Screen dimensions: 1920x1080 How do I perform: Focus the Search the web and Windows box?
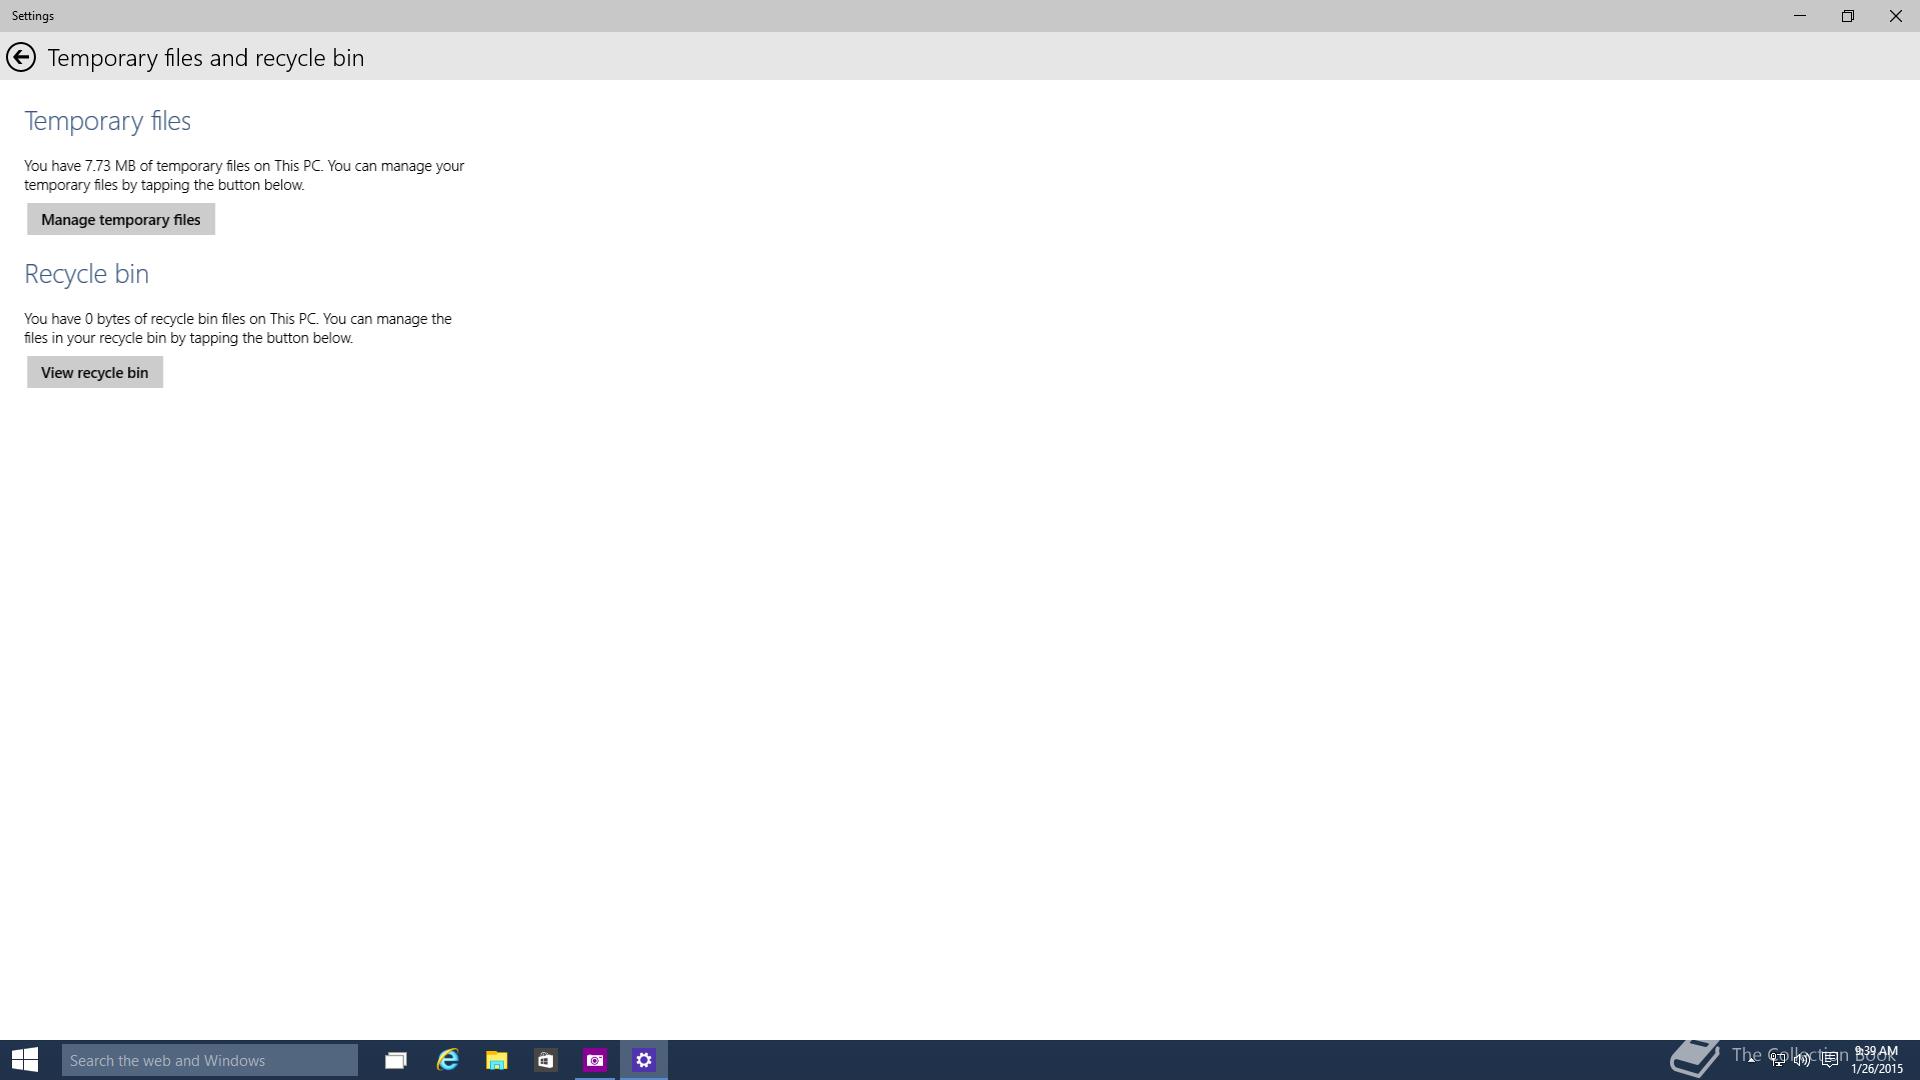209,1060
